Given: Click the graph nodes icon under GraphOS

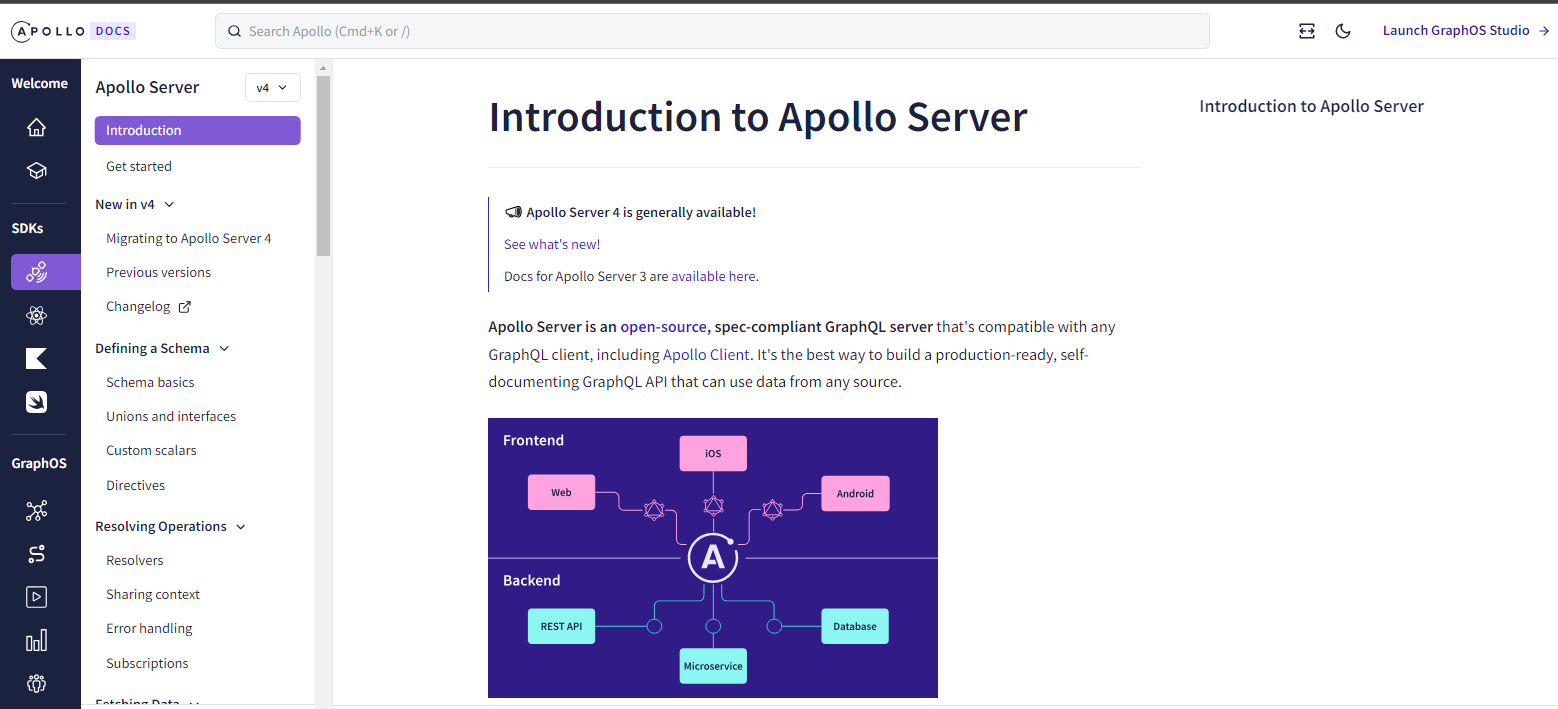Looking at the screenshot, I should coord(37,511).
